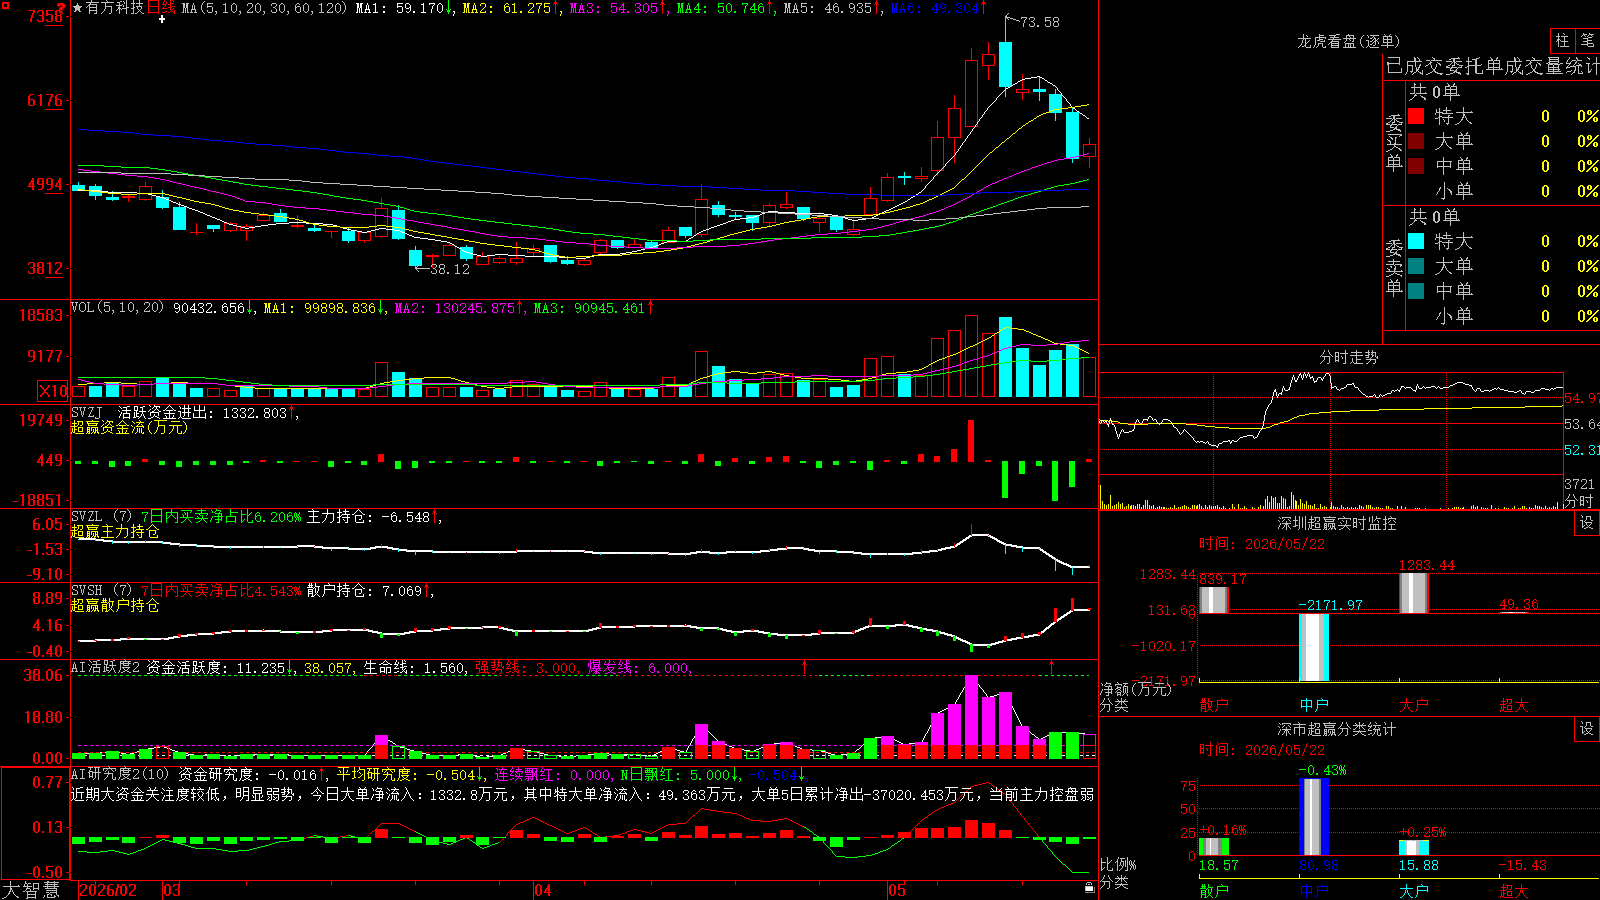Image resolution: width=1600 pixels, height=900 pixels.
Task: Switch 龙虎看盘 to 柱 view
Action: [x=1562, y=41]
